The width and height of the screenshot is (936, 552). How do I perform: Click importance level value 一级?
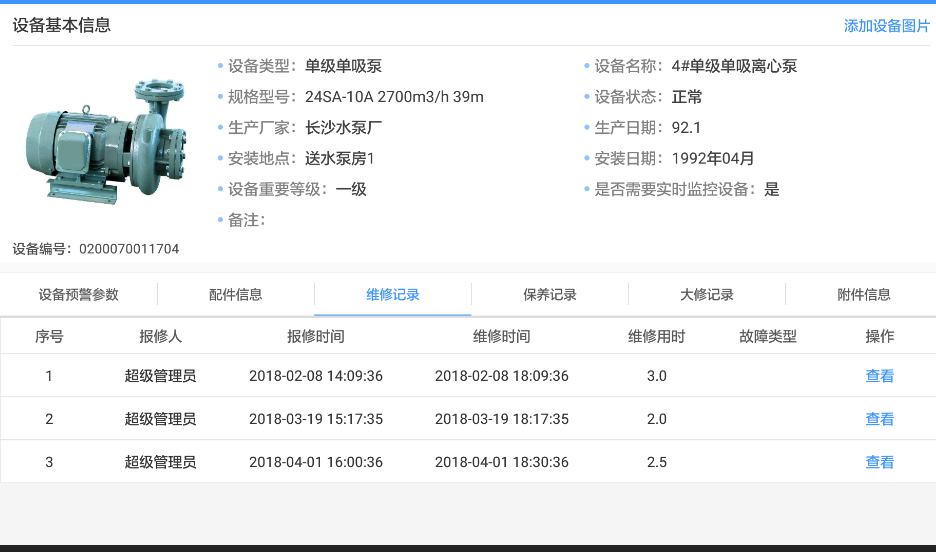[351, 190]
